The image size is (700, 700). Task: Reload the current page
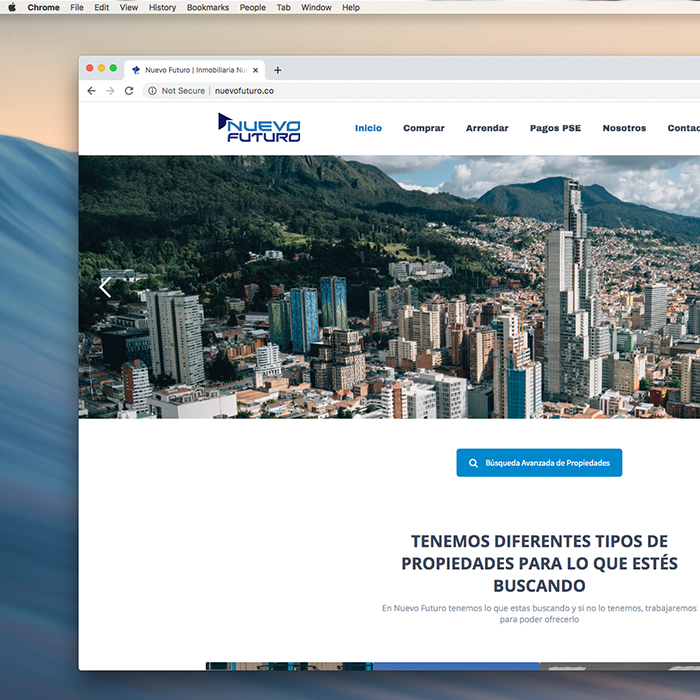click(x=129, y=91)
